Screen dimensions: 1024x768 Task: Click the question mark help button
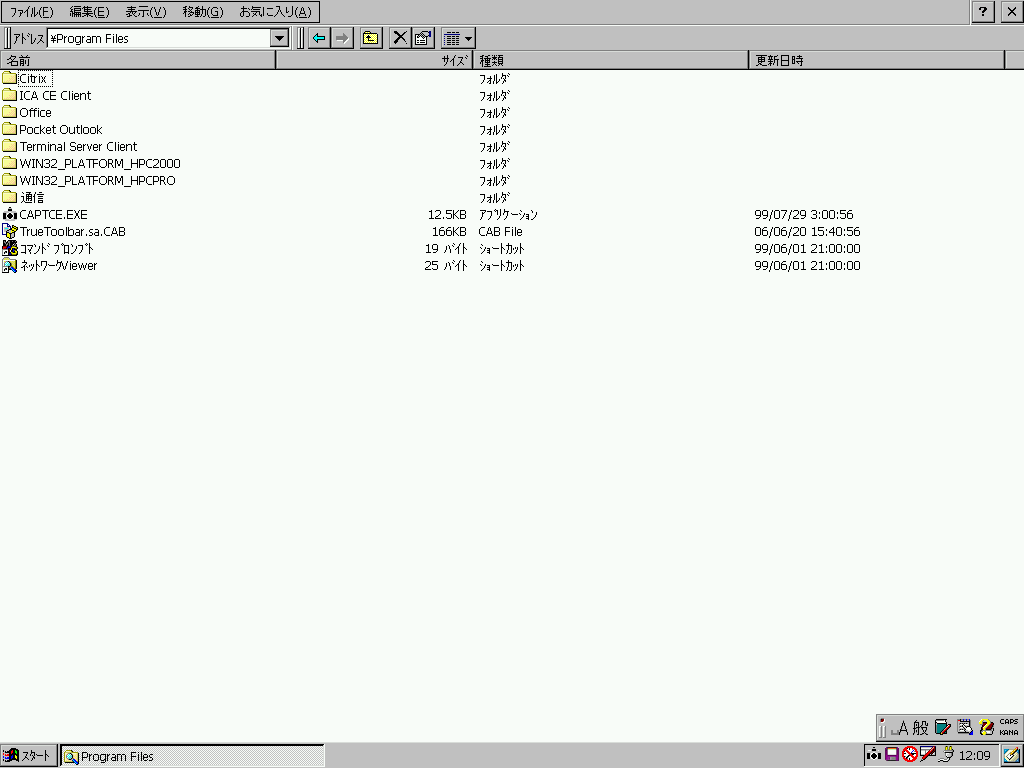click(x=983, y=12)
